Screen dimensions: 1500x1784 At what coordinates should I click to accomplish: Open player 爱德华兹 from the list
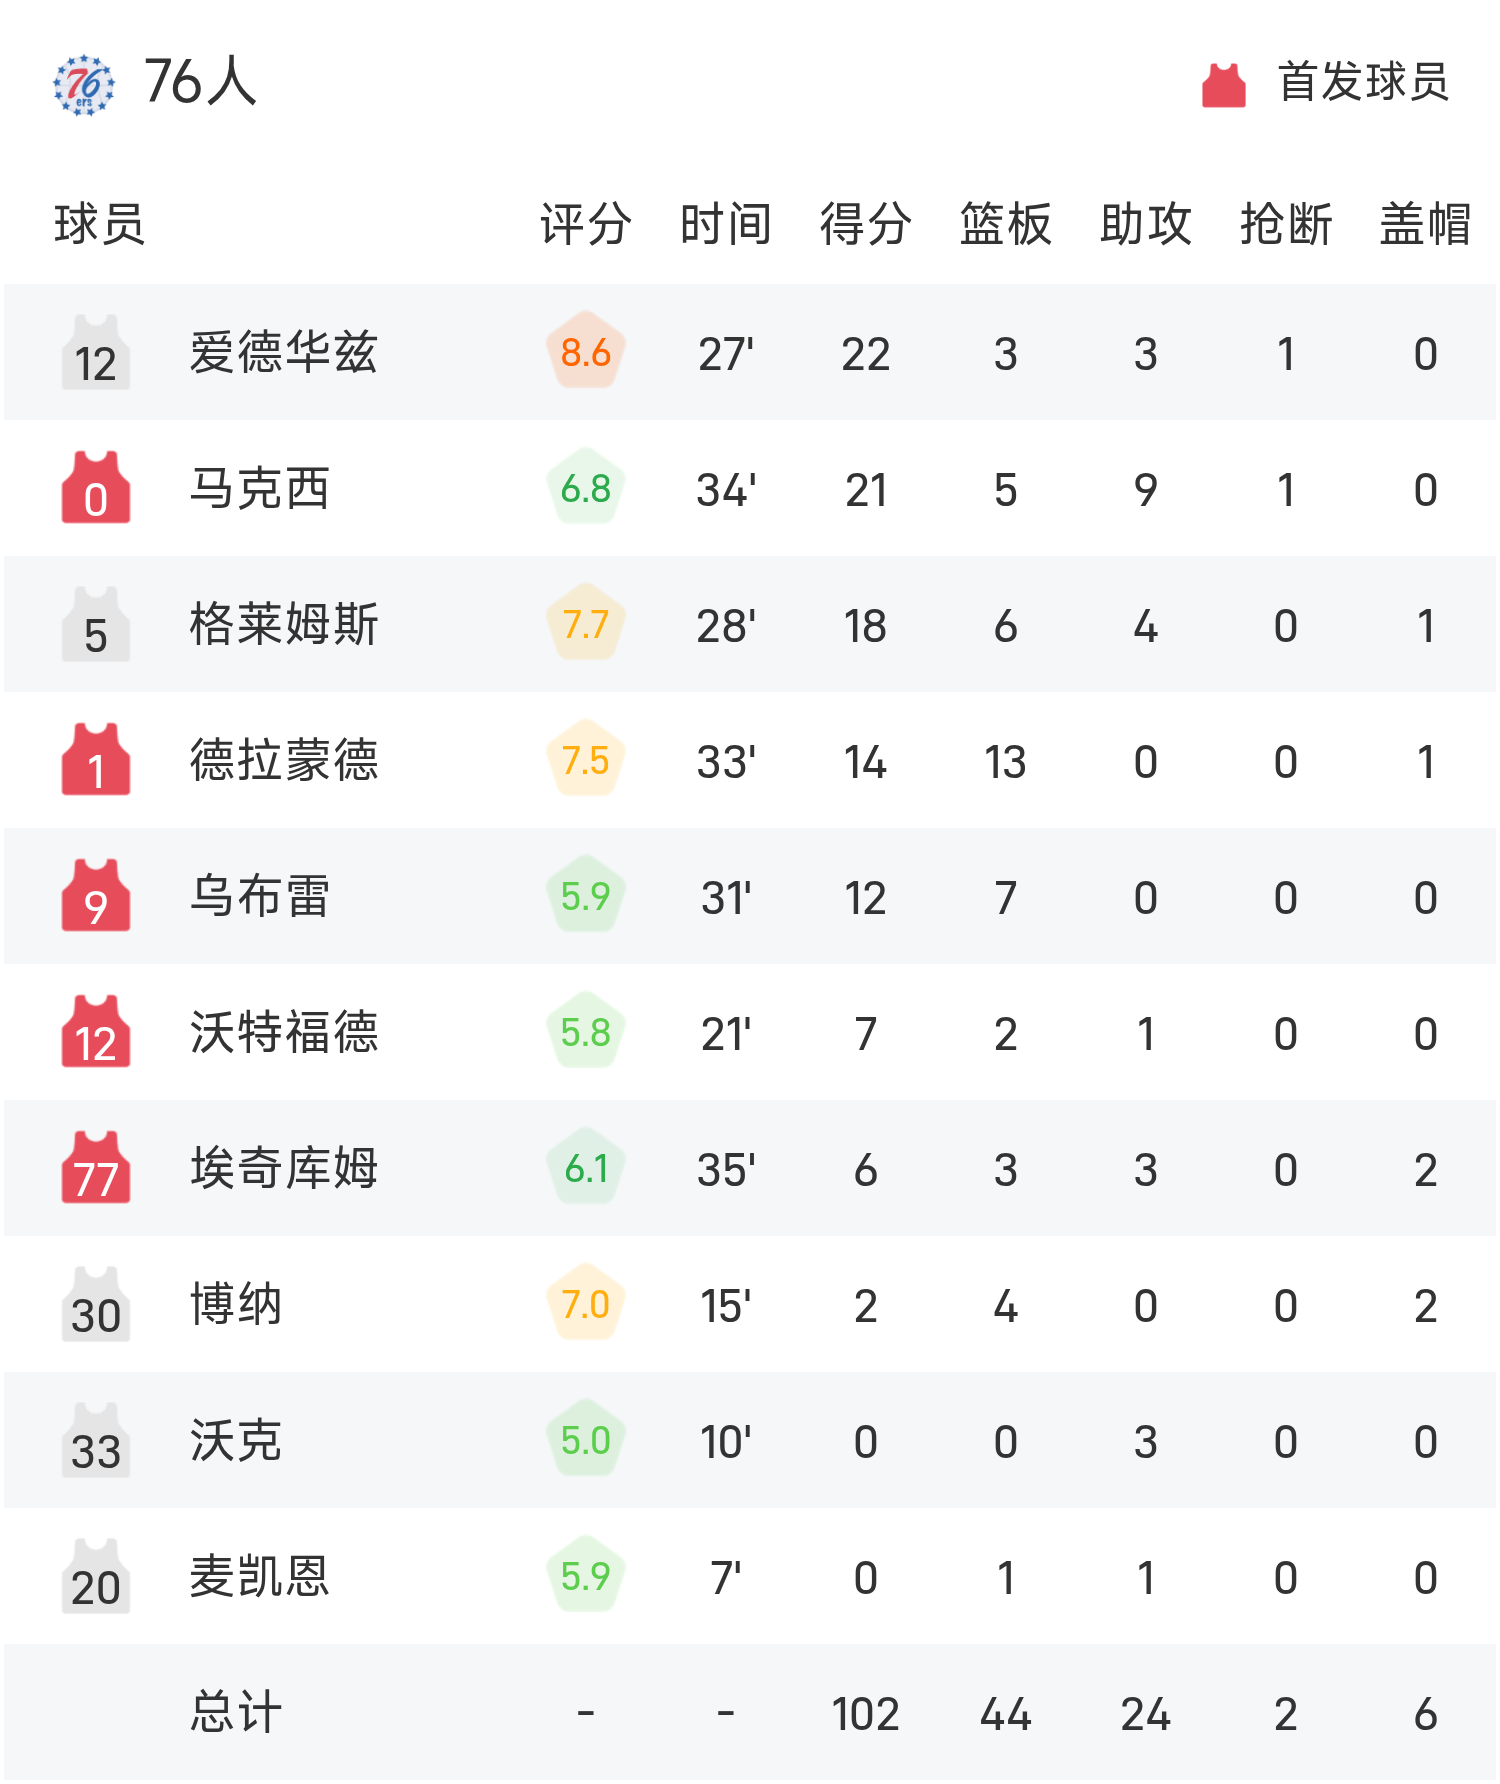[284, 353]
